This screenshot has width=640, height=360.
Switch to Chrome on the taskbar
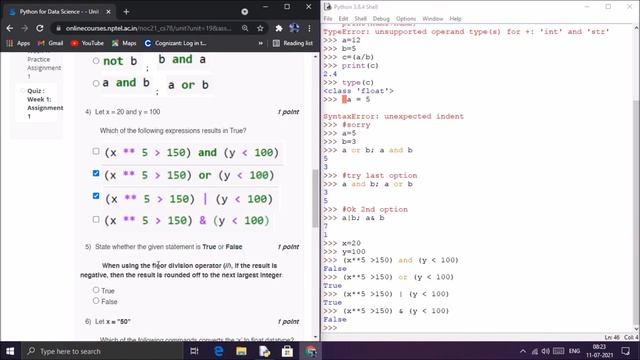pos(310,351)
